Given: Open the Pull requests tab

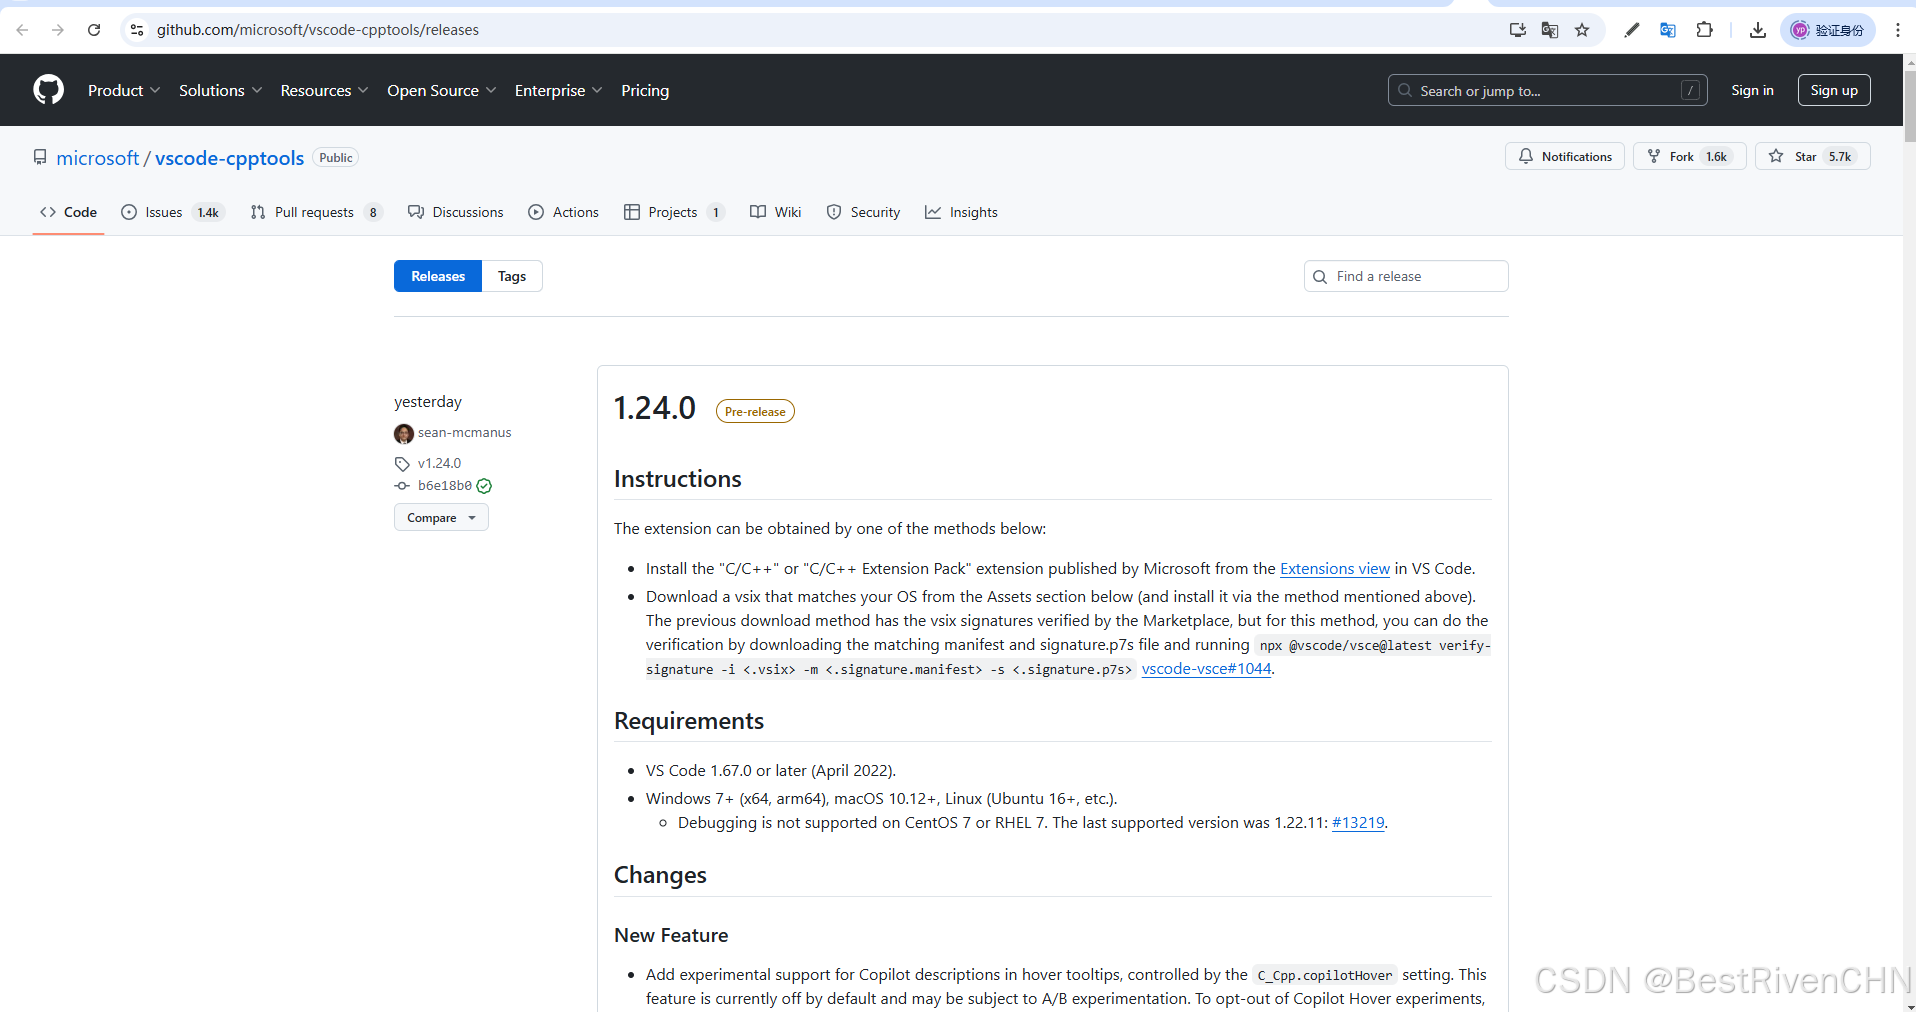Looking at the screenshot, I should pos(316,212).
